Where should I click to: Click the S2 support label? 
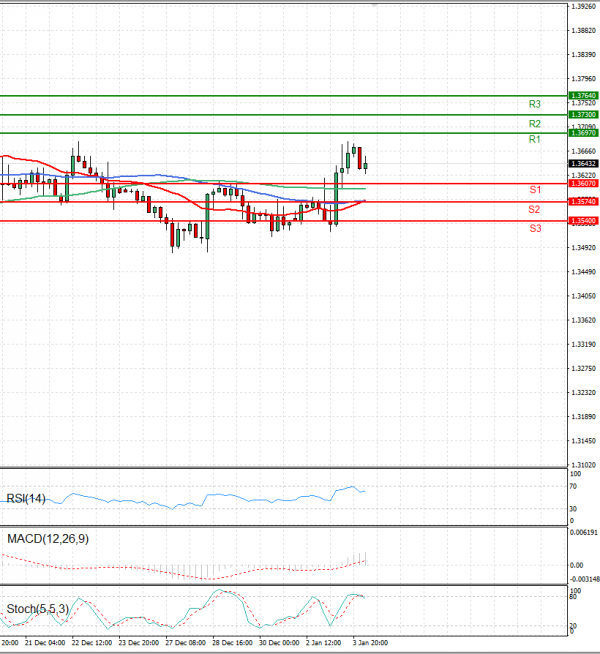(x=534, y=209)
